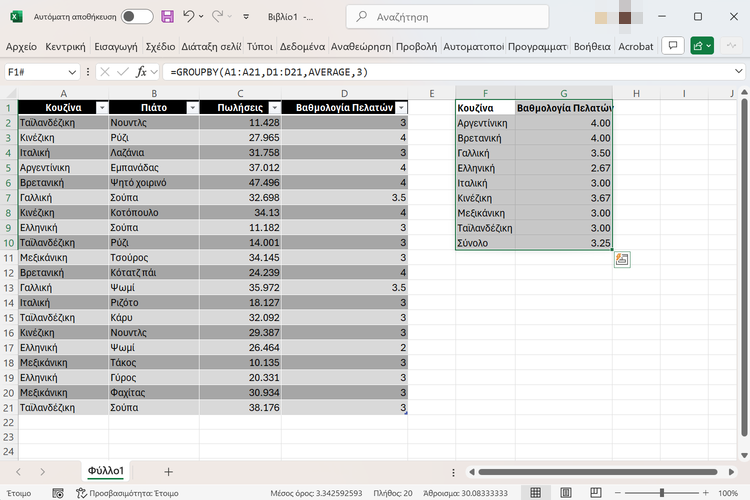Switch to the Εισαγωγή tab
750x500 pixels.
[x=116, y=46]
